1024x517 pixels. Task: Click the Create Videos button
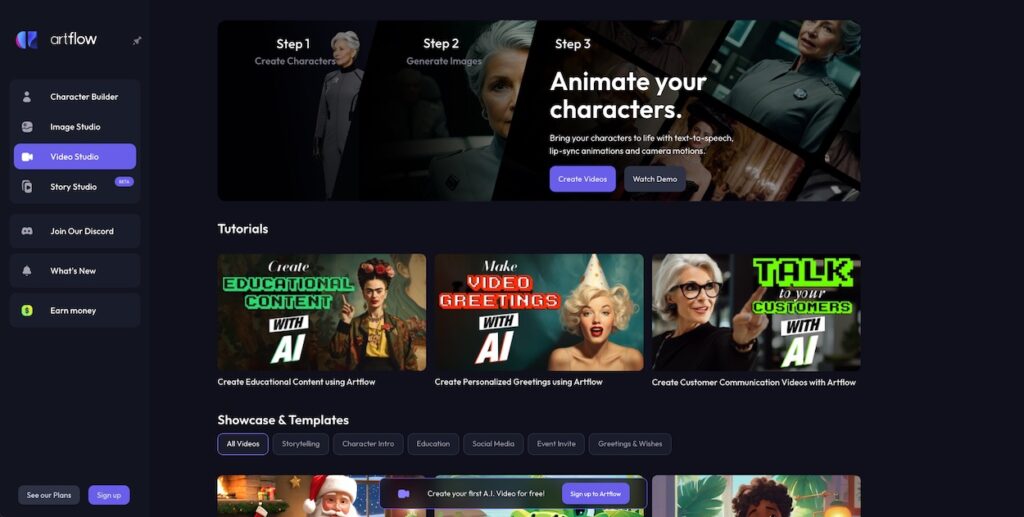coord(583,179)
